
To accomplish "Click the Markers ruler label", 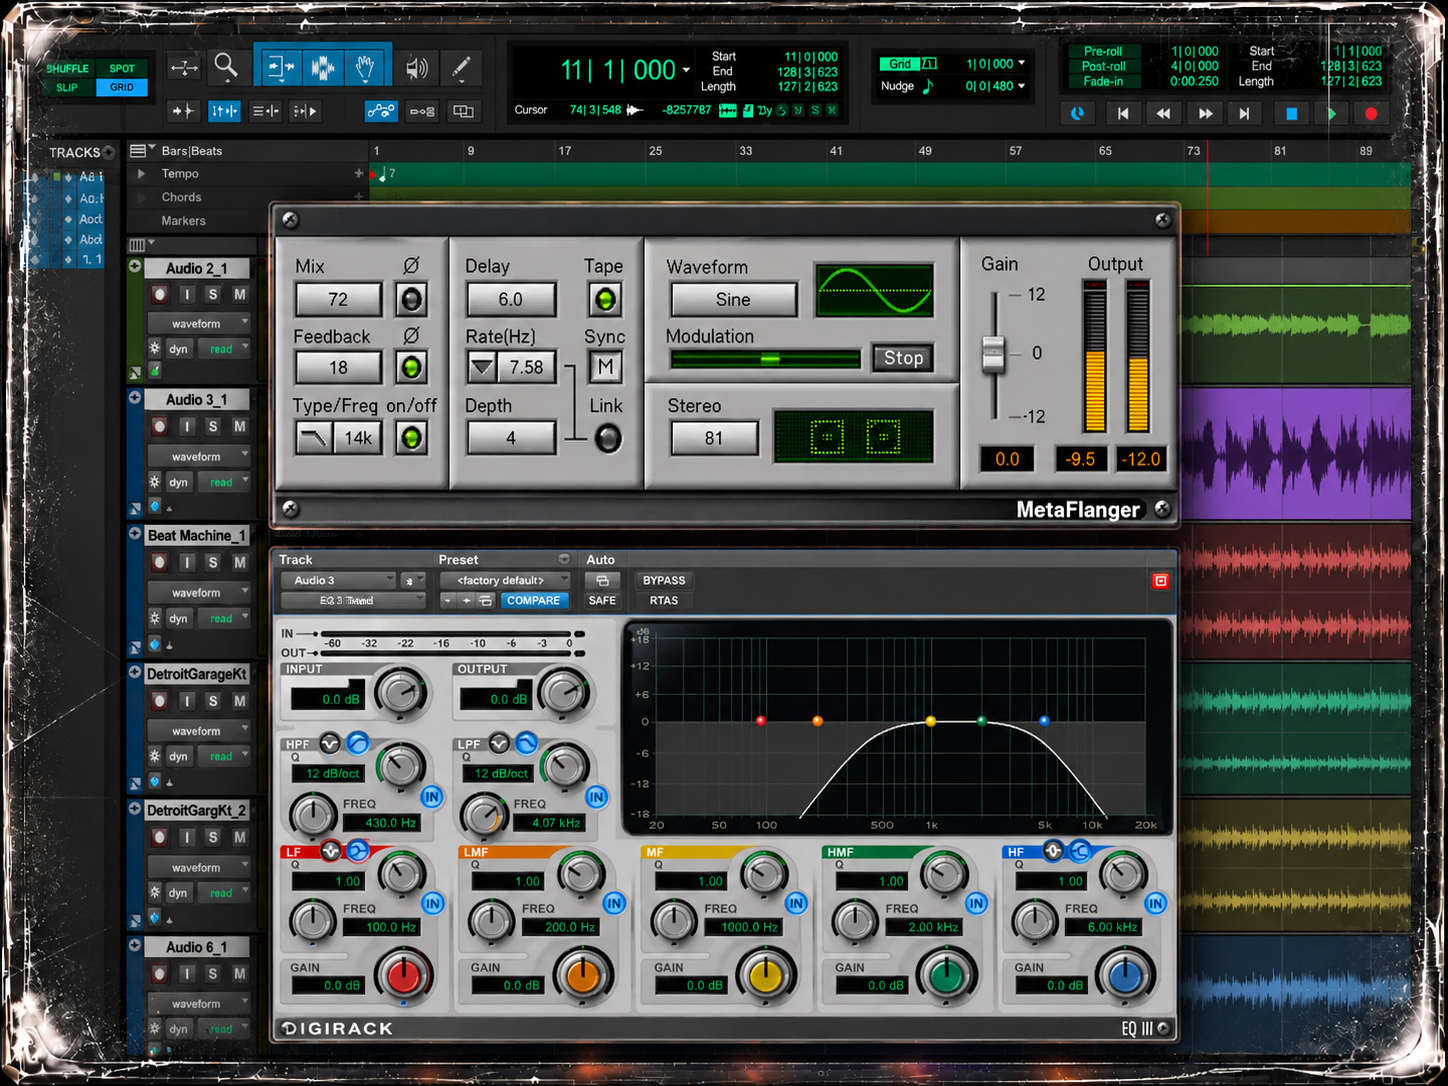I will click(x=183, y=220).
